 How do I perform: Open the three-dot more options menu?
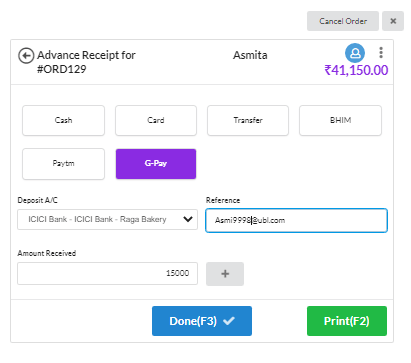[381, 53]
